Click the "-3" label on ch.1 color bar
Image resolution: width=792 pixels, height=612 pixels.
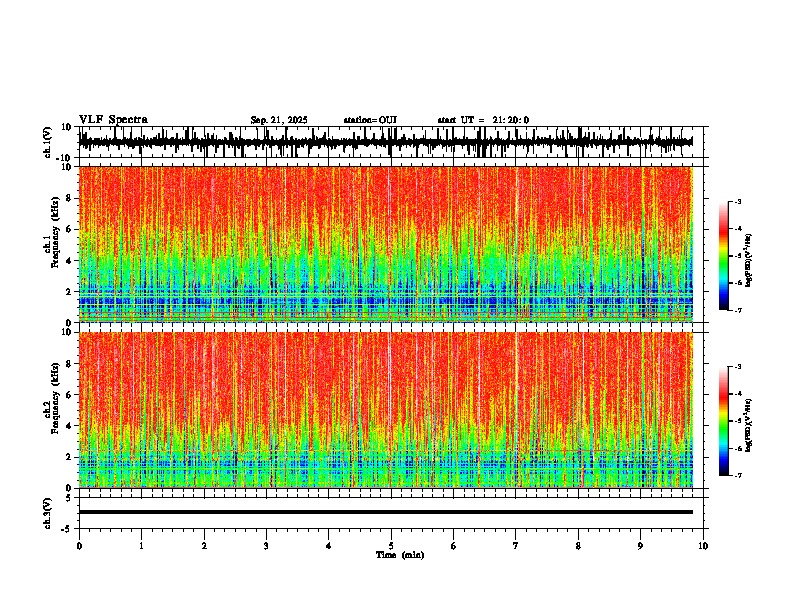[x=737, y=202]
